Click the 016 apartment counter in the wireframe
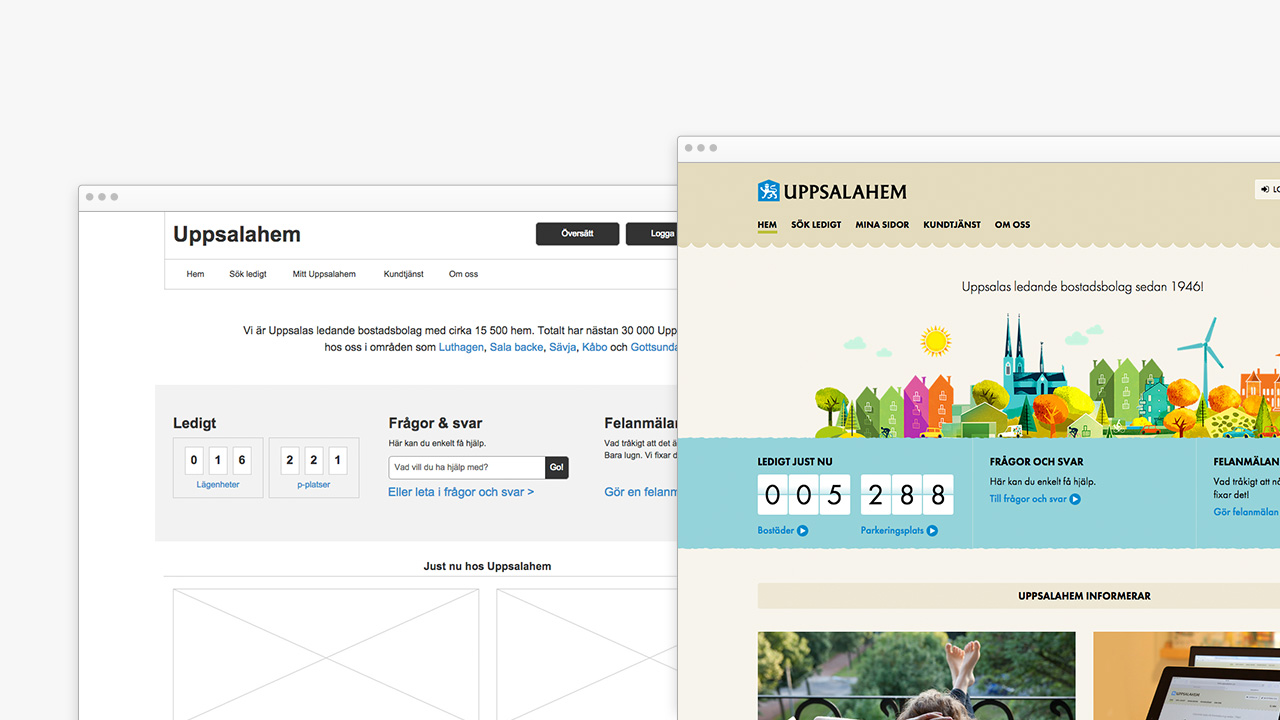This screenshot has height=720, width=1280. [218, 460]
